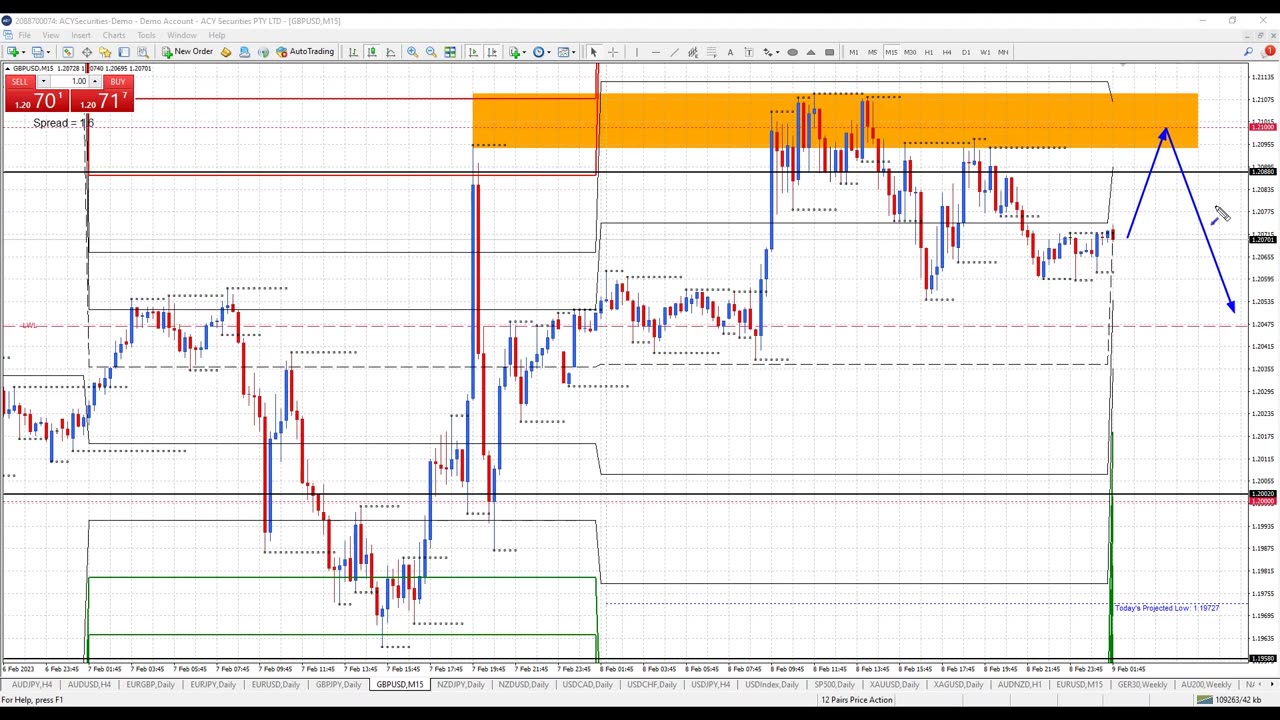Select the cursor pointer tool

tap(593, 52)
